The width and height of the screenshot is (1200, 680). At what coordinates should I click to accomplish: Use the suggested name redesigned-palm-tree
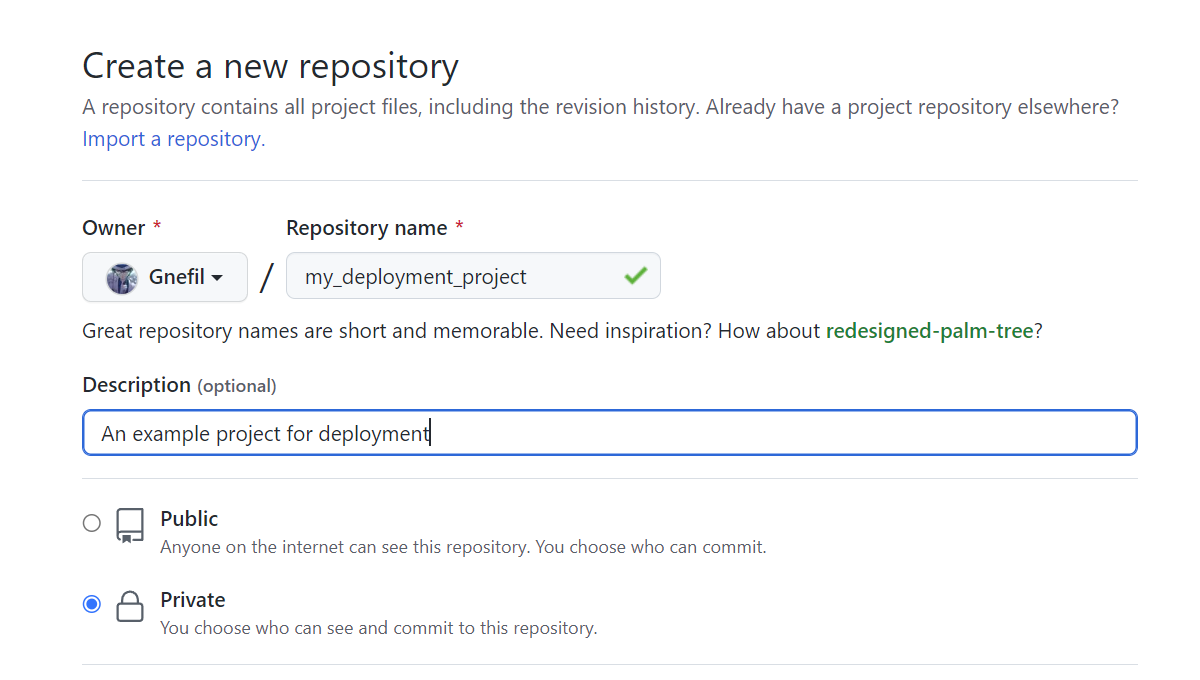(x=929, y=331)
